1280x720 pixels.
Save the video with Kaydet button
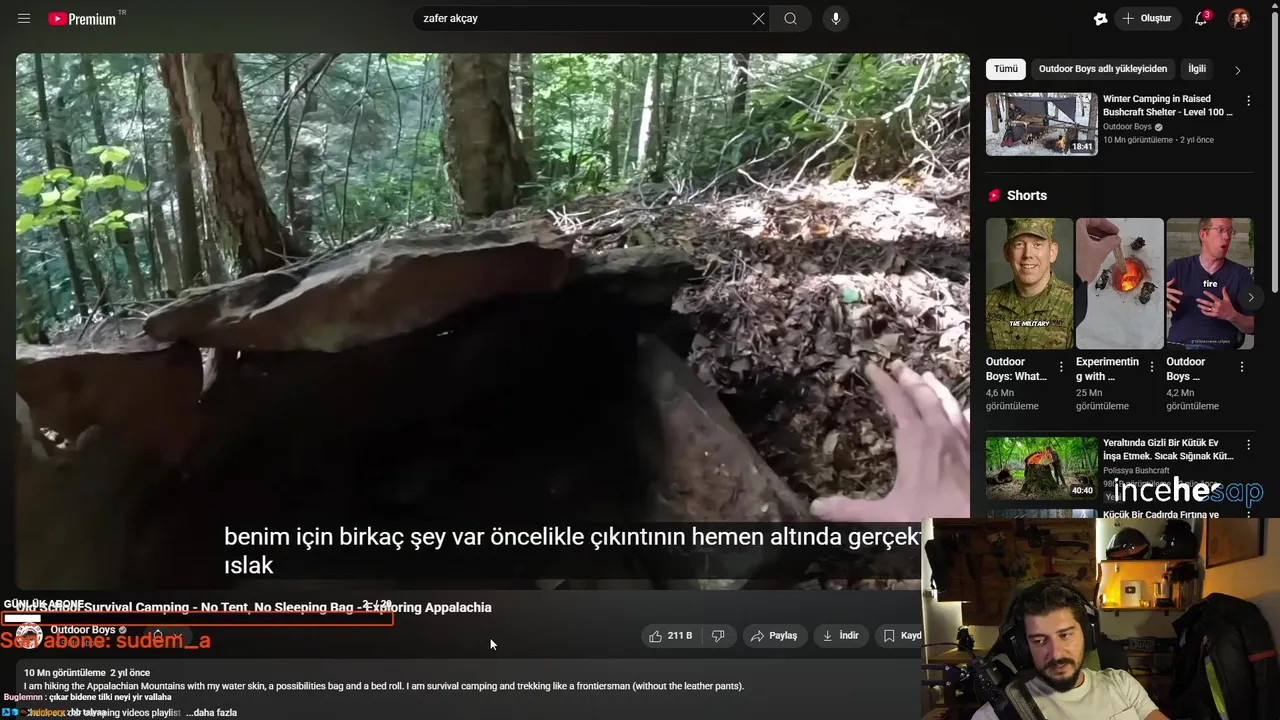[898, 635]
